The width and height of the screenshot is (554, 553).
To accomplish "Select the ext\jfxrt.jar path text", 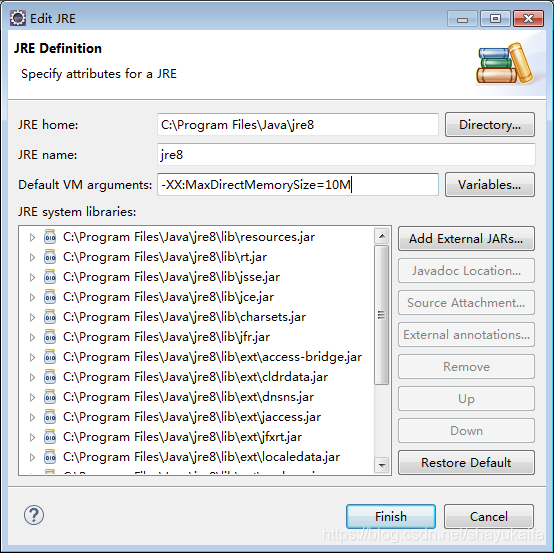I will pyautogui.click(x=182, y=437).
